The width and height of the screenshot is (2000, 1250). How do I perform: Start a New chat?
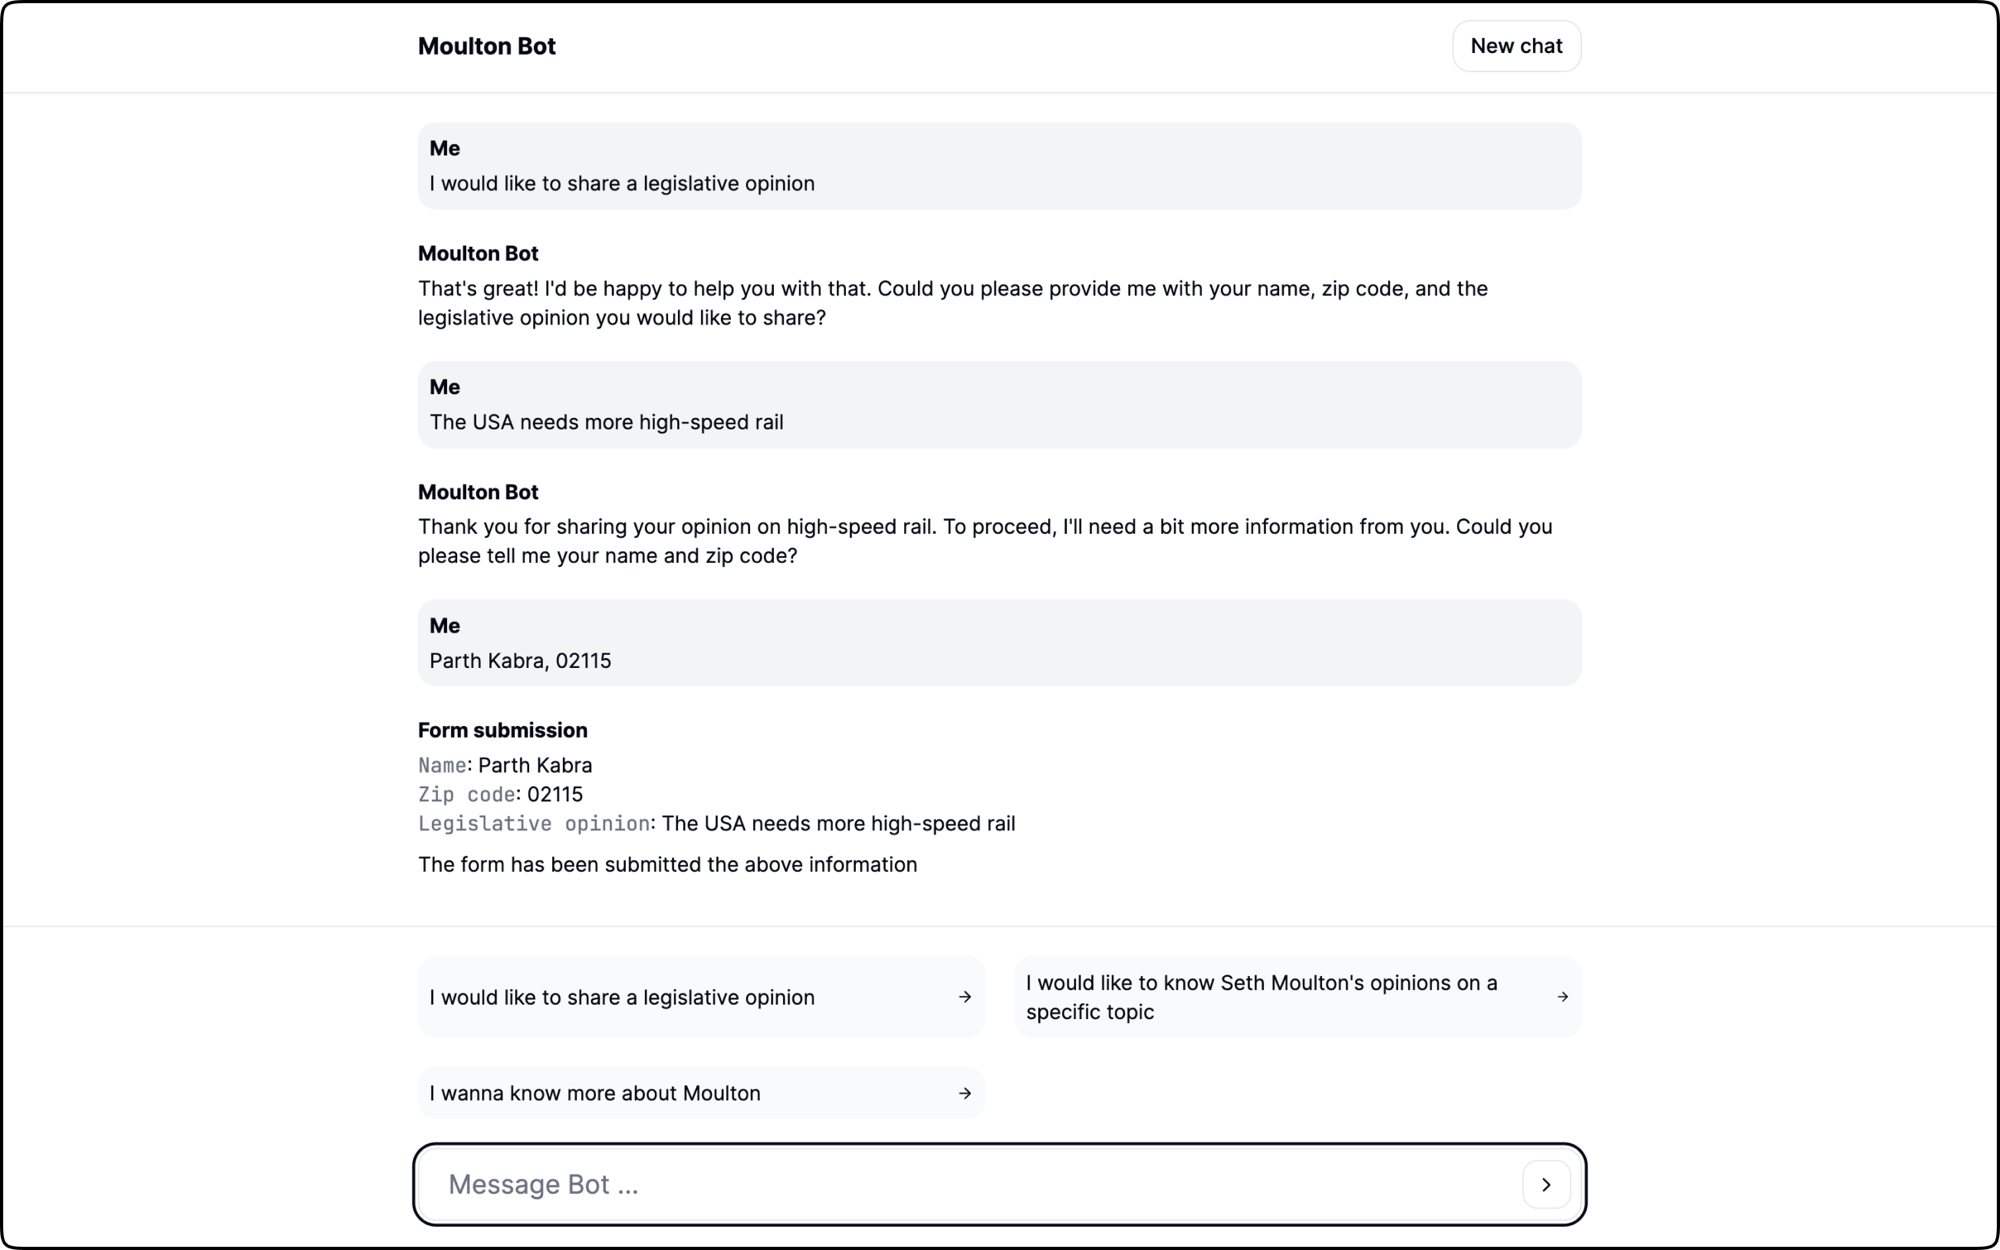coord(1516,45)
